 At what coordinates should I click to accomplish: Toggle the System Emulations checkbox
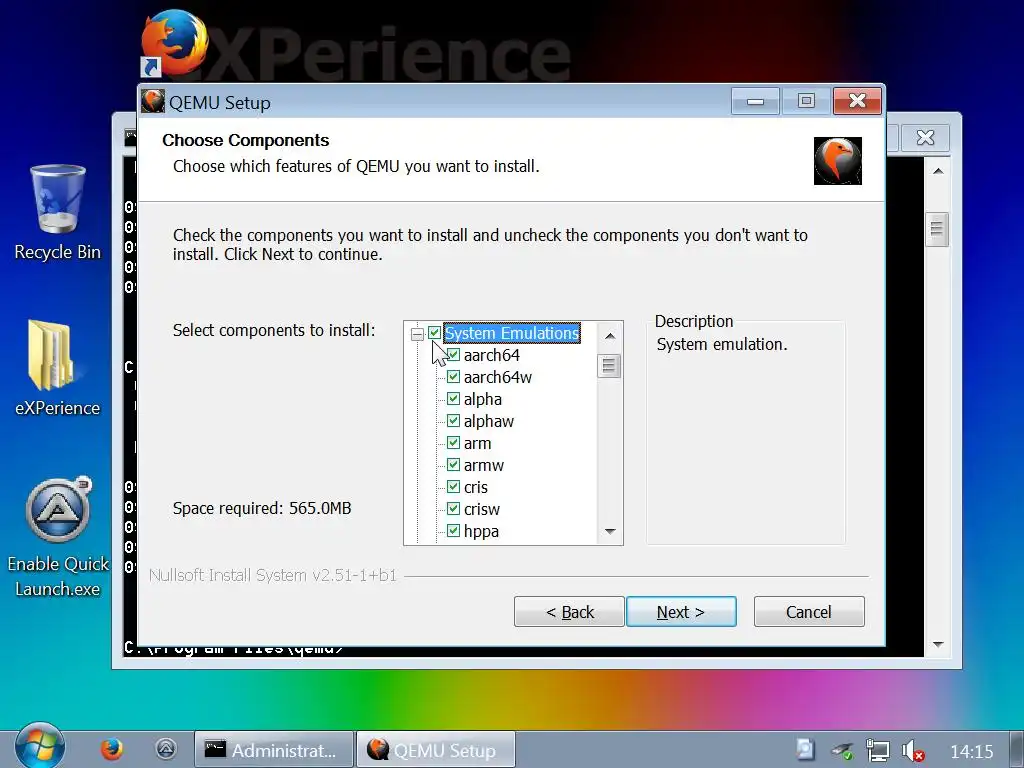click(x=434, y=333)
